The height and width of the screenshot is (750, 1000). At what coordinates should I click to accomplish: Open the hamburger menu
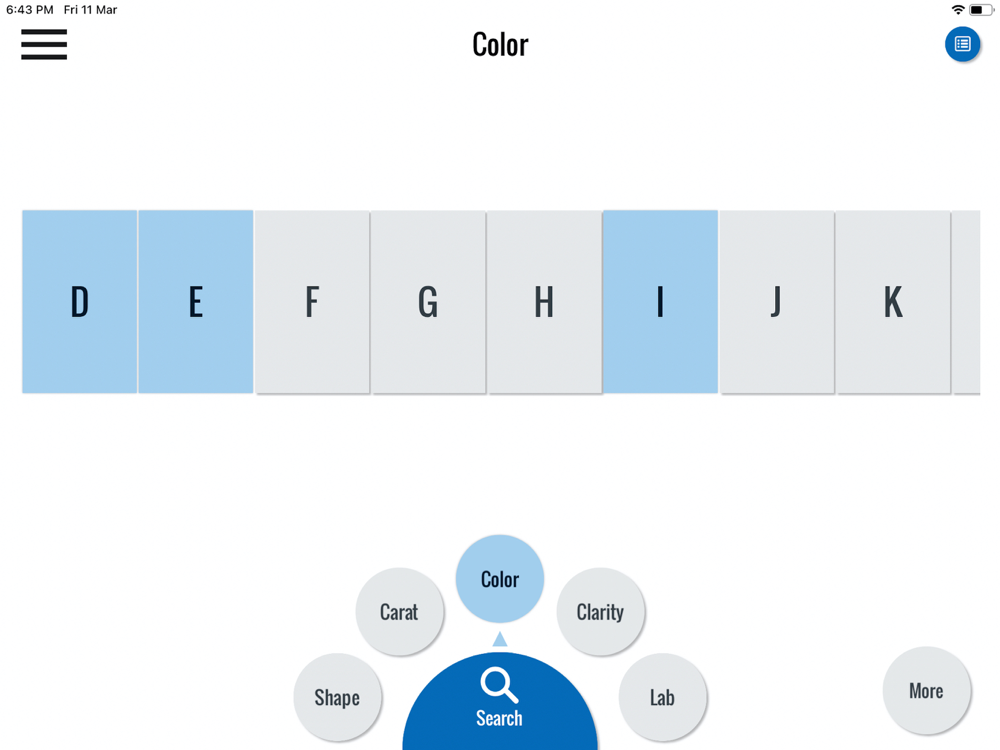click(44, 44)
